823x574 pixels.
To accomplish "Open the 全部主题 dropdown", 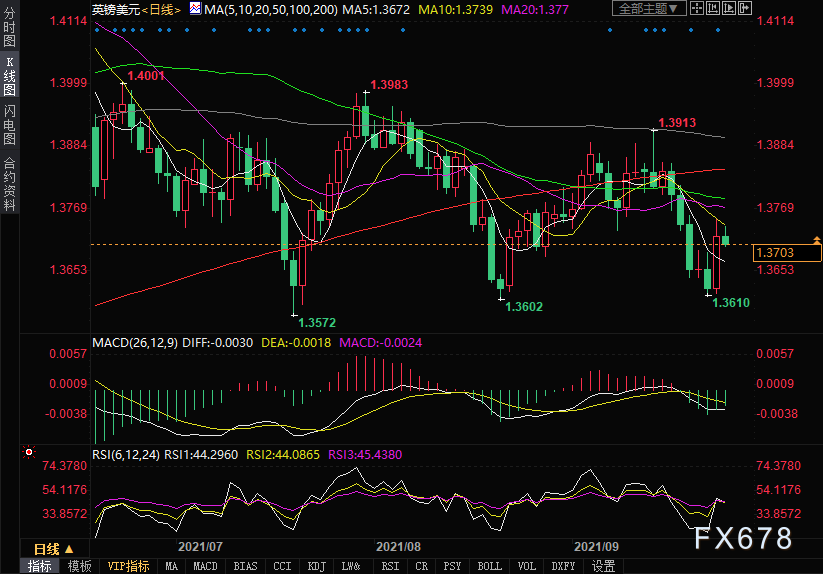I will point(649,8).
